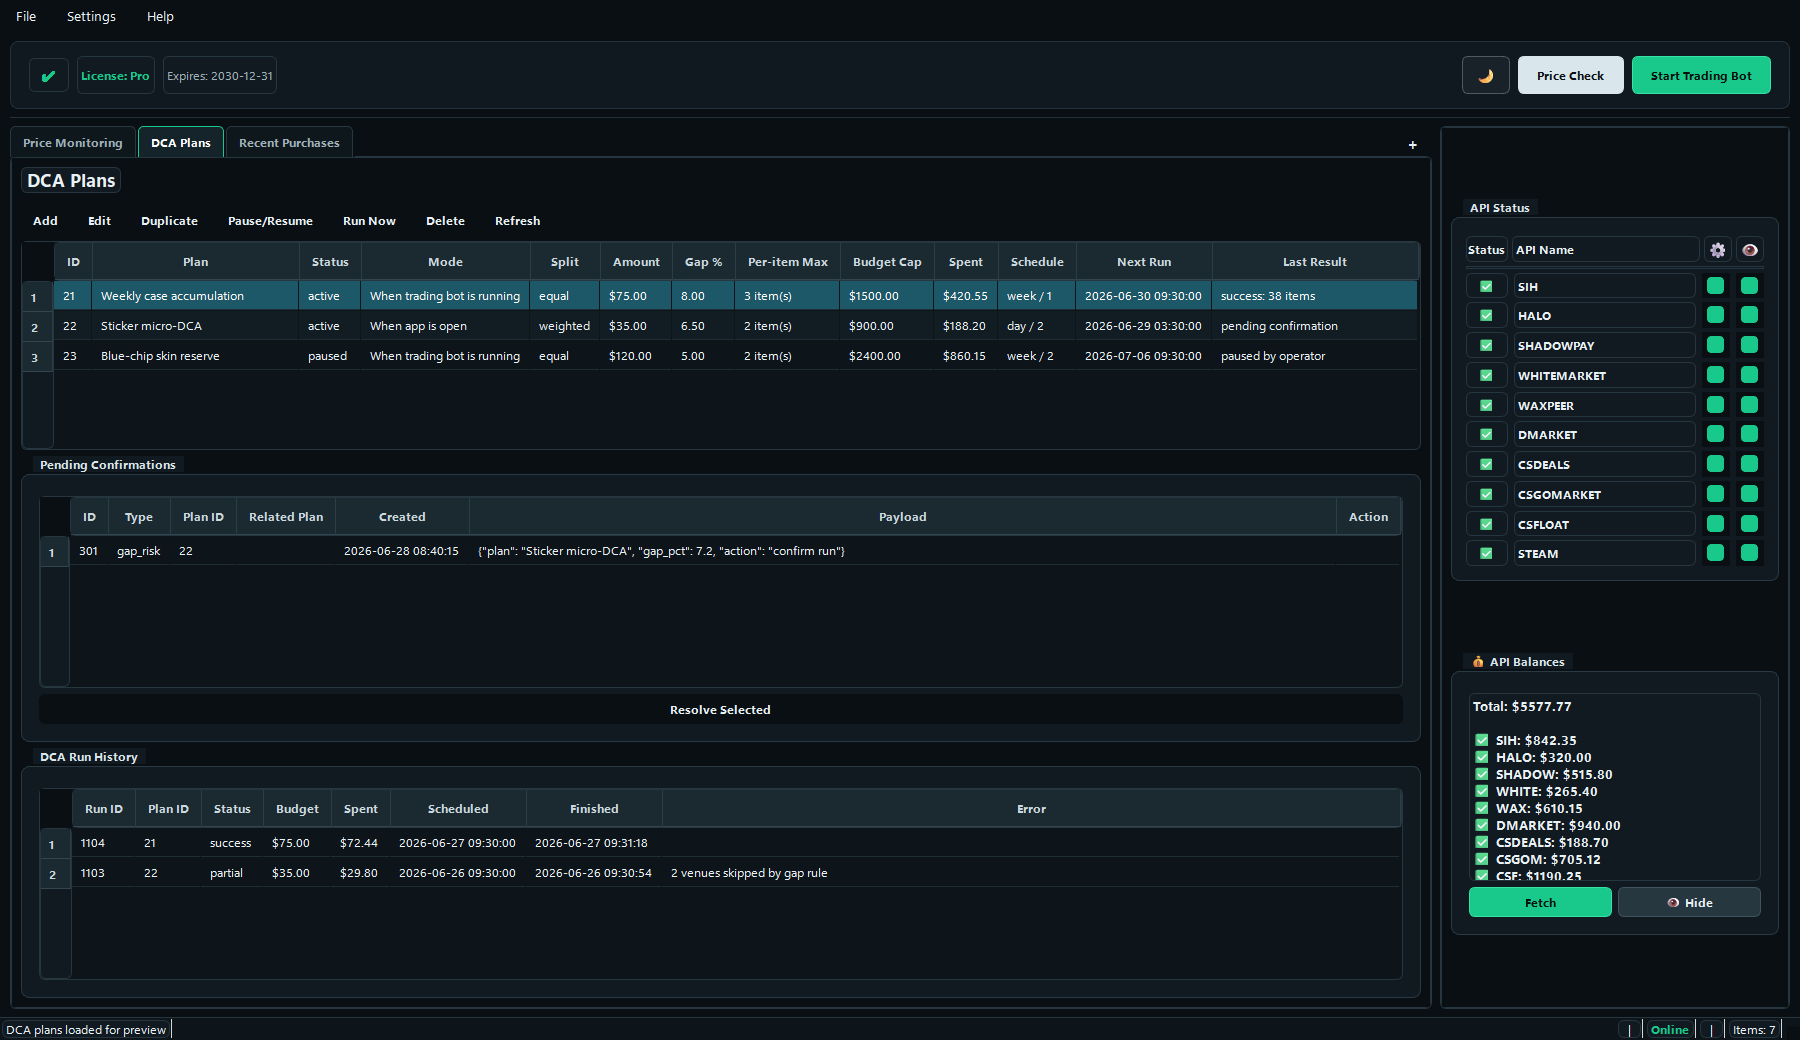This screenshot has width=1800, height=1040.
Task: Click the green checkmark license icon
Action: tap(48, 75)
